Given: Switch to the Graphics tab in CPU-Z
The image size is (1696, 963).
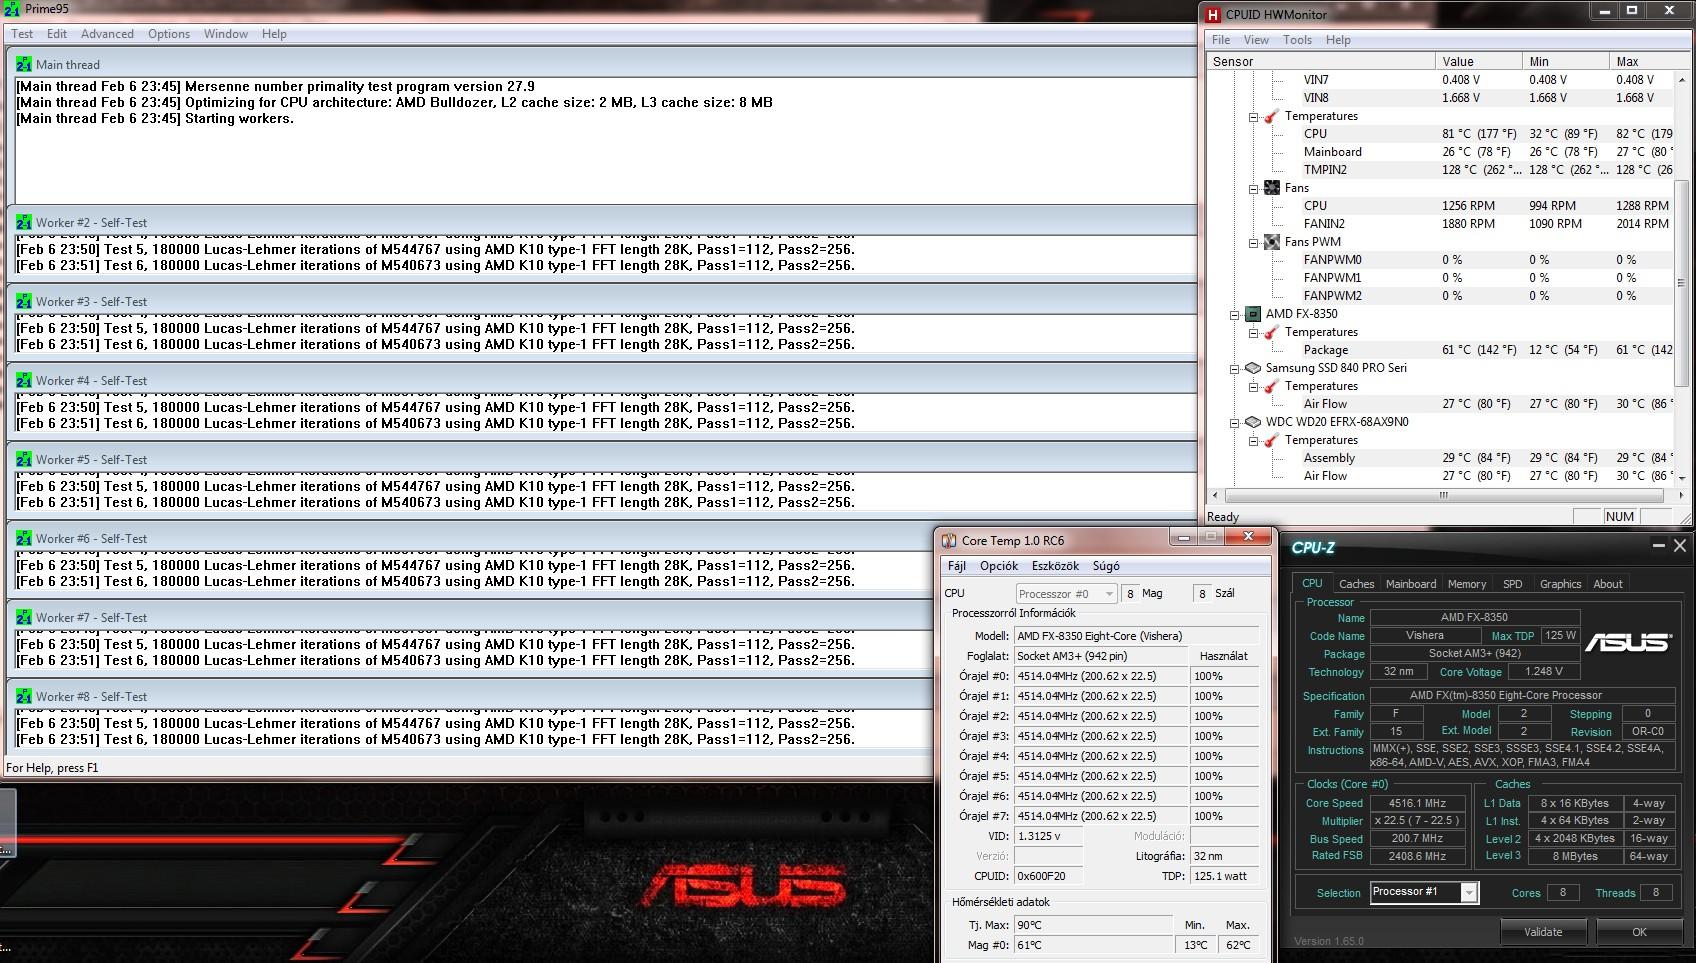Looking at the screenshot, I should pos(1561,584).
